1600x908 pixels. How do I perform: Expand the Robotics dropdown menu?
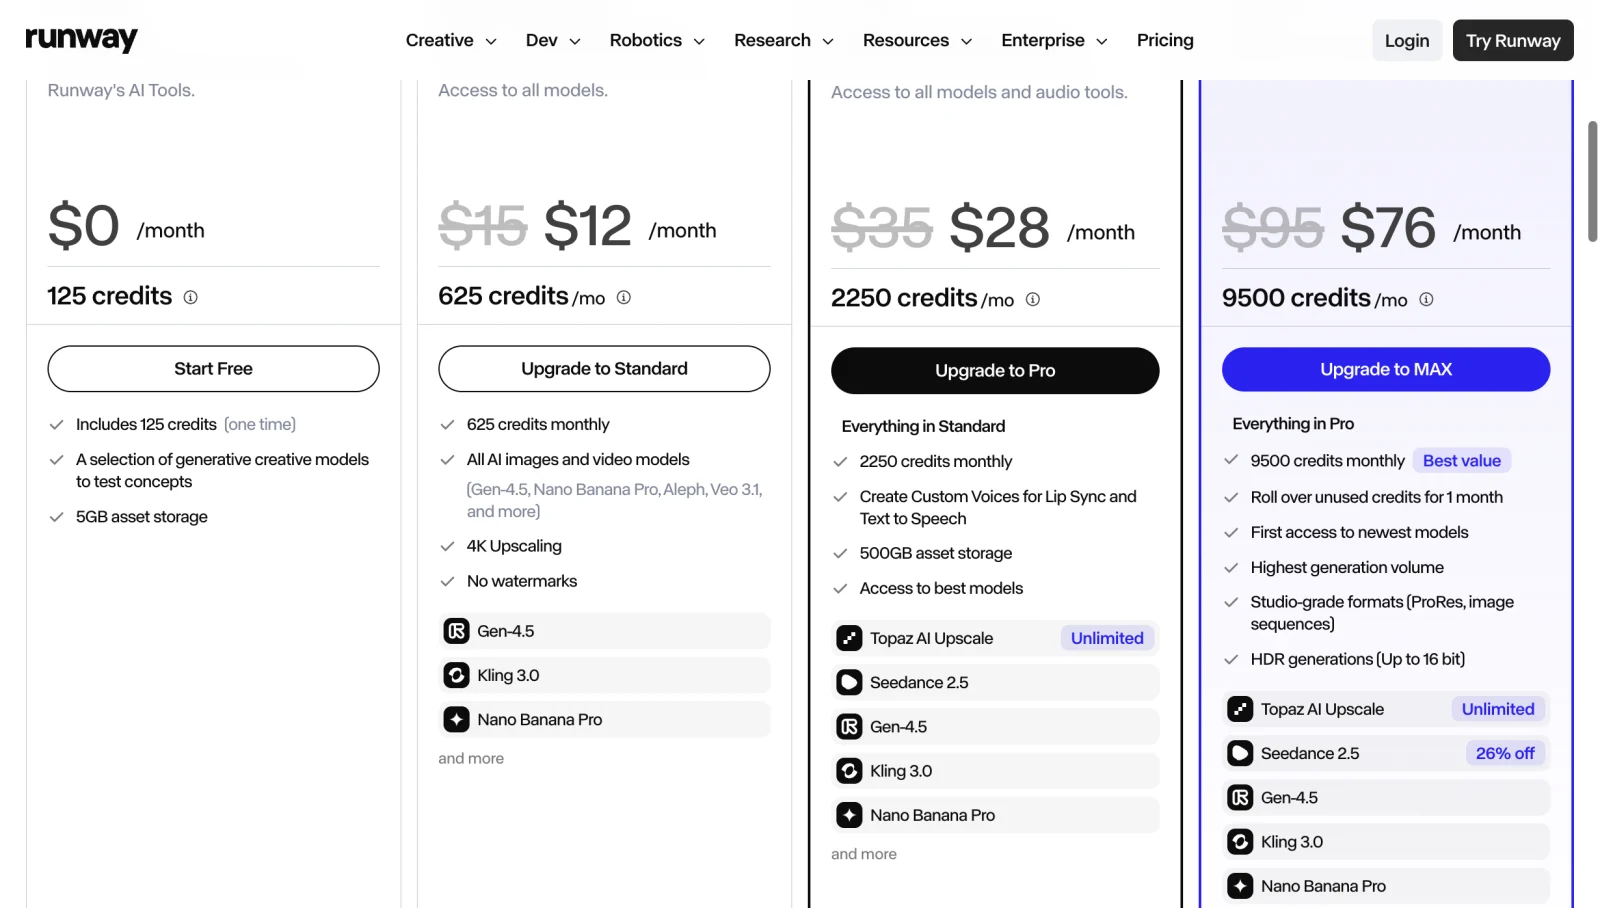657,40
